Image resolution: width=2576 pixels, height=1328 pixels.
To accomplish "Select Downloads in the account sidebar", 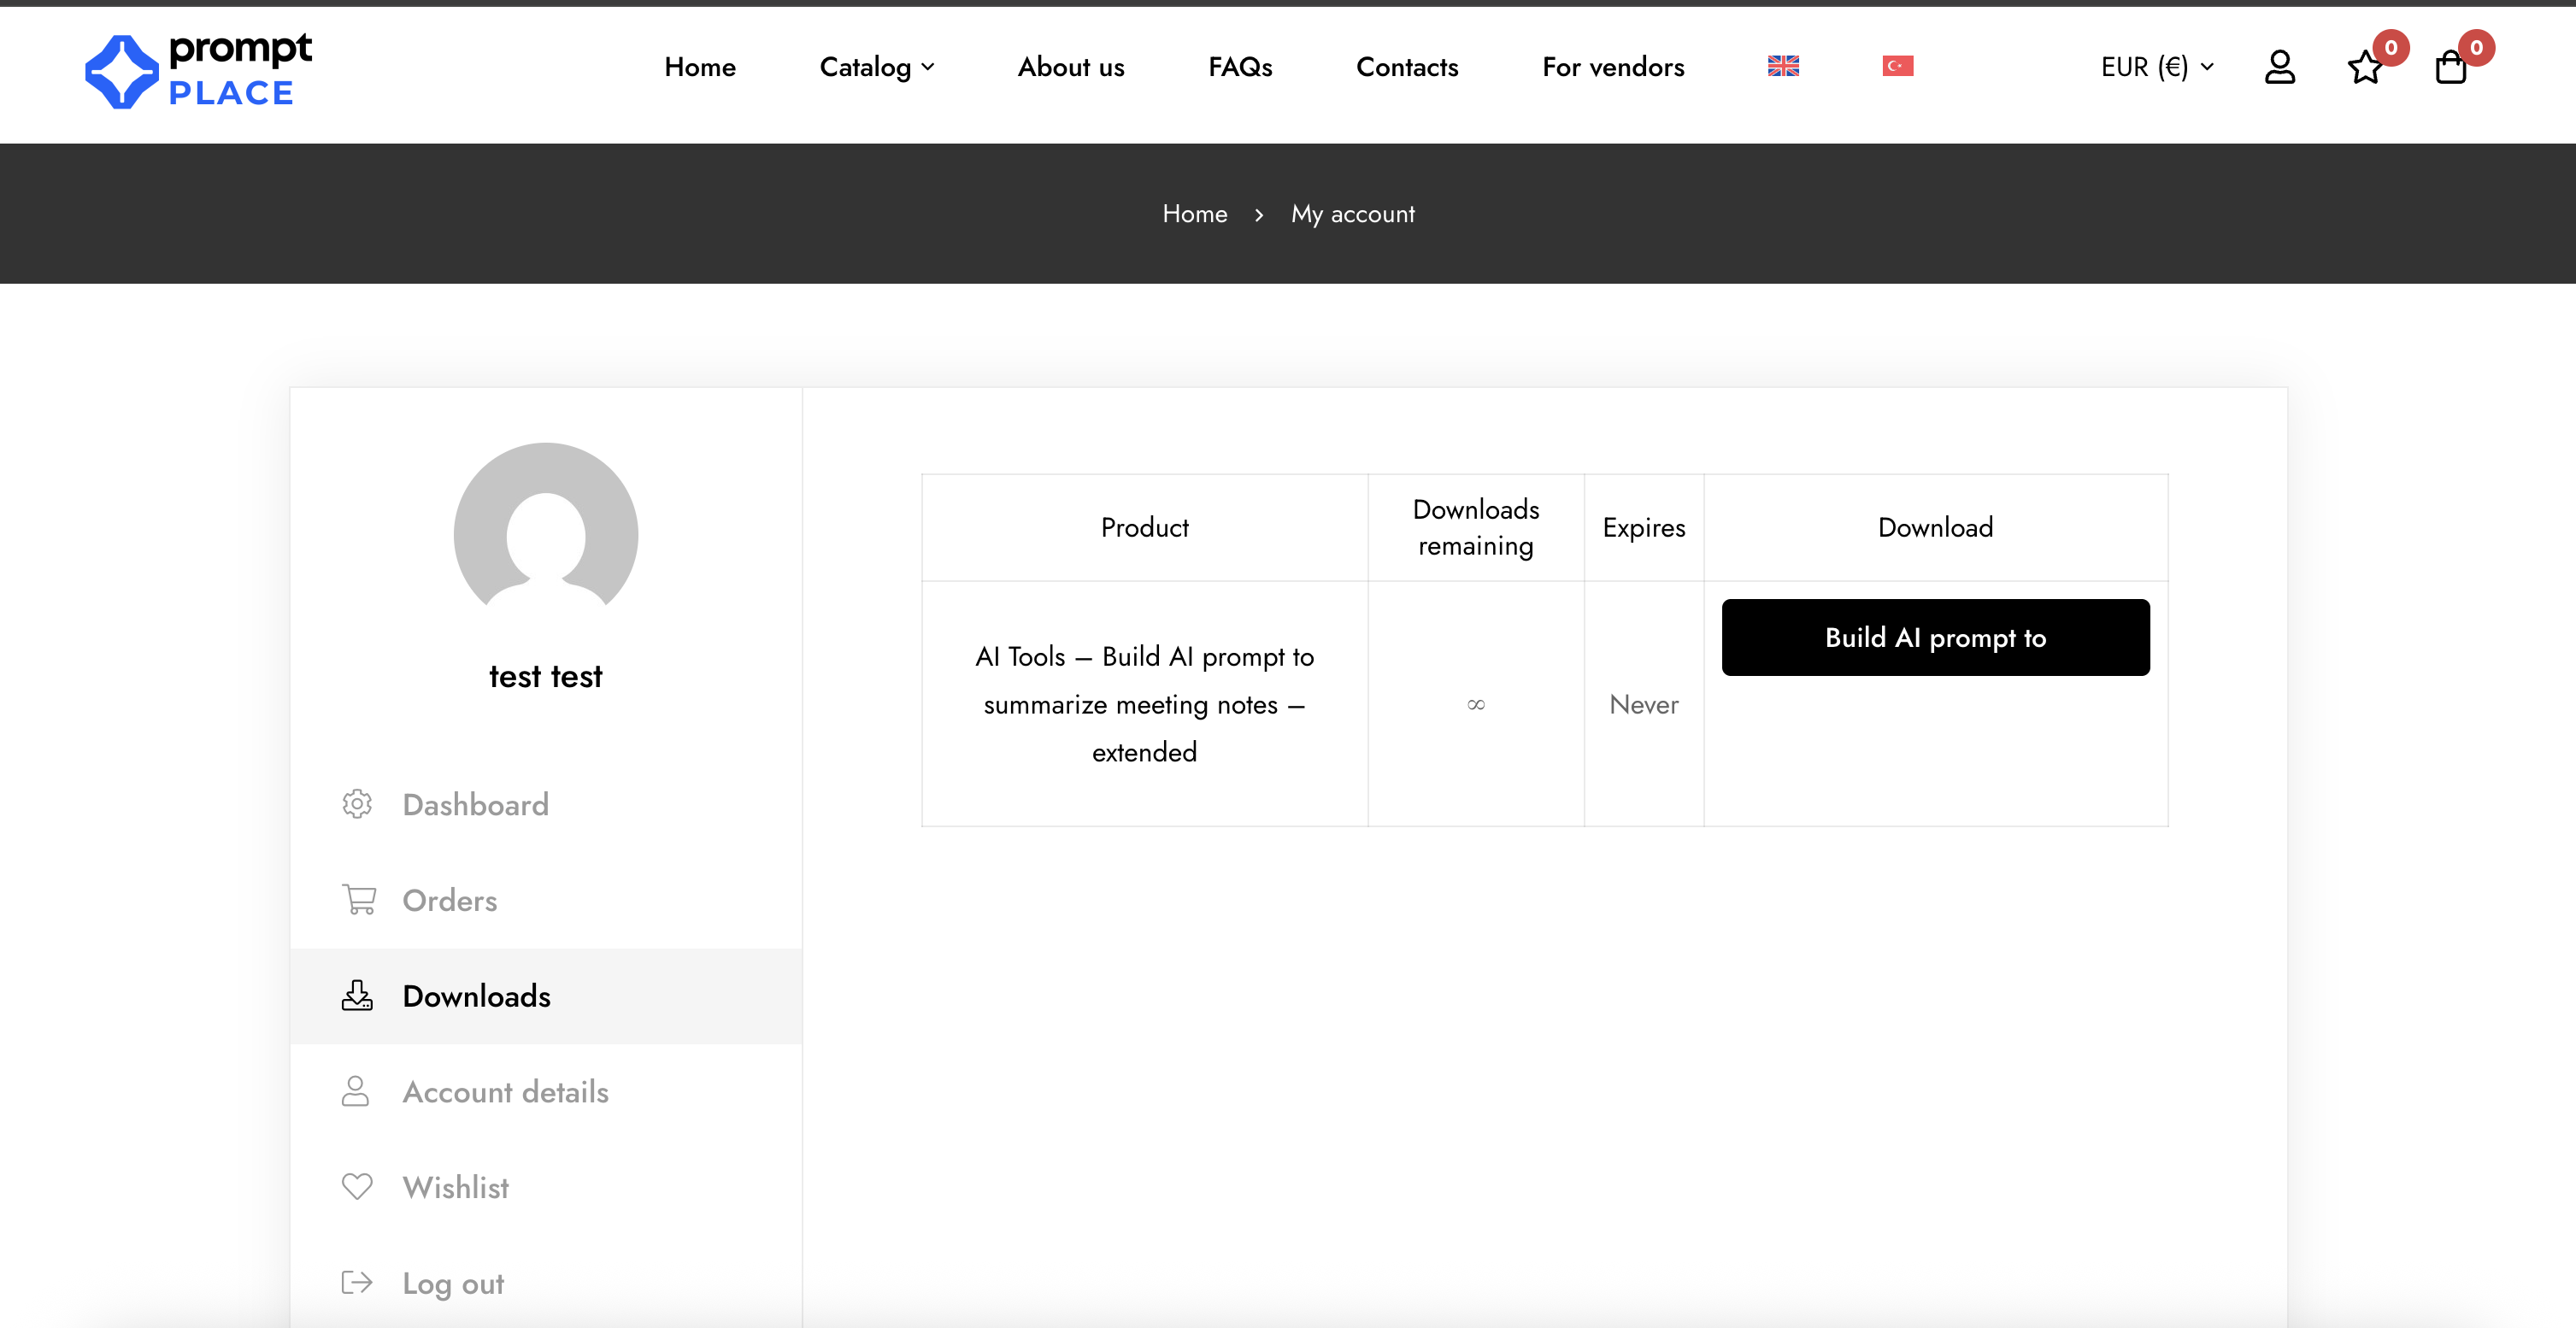I will coord(546,996).
